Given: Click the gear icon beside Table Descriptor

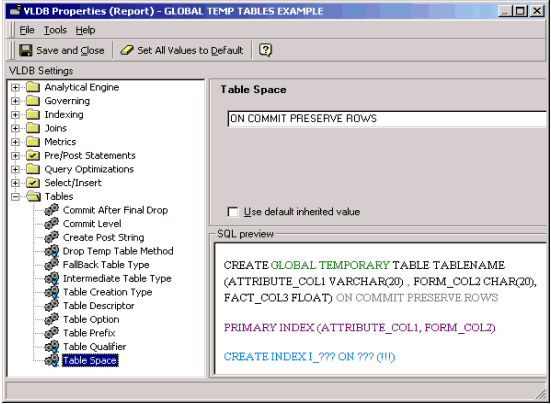Looking at the screenshot, I should 51,306.
